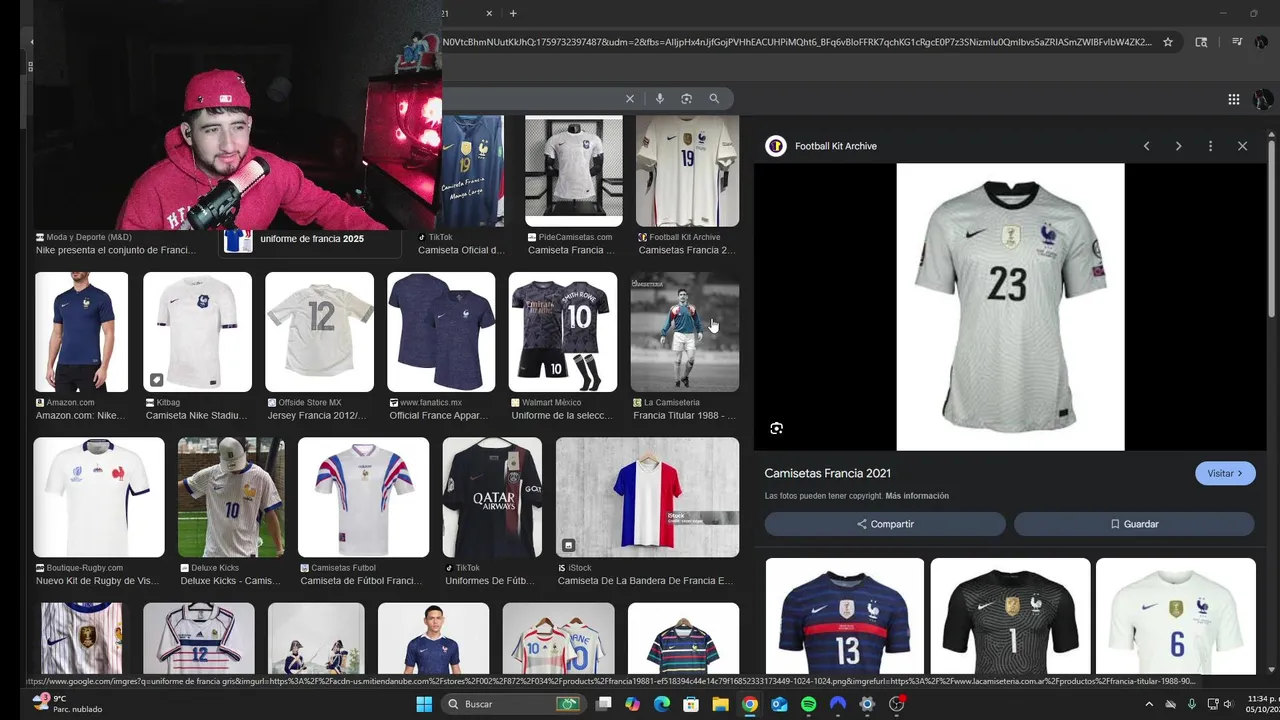The width and height of the screenshot is (1280, 720).
Task: Open bottom-row number 12 retro jersey
Action: [x=199, y=638]
